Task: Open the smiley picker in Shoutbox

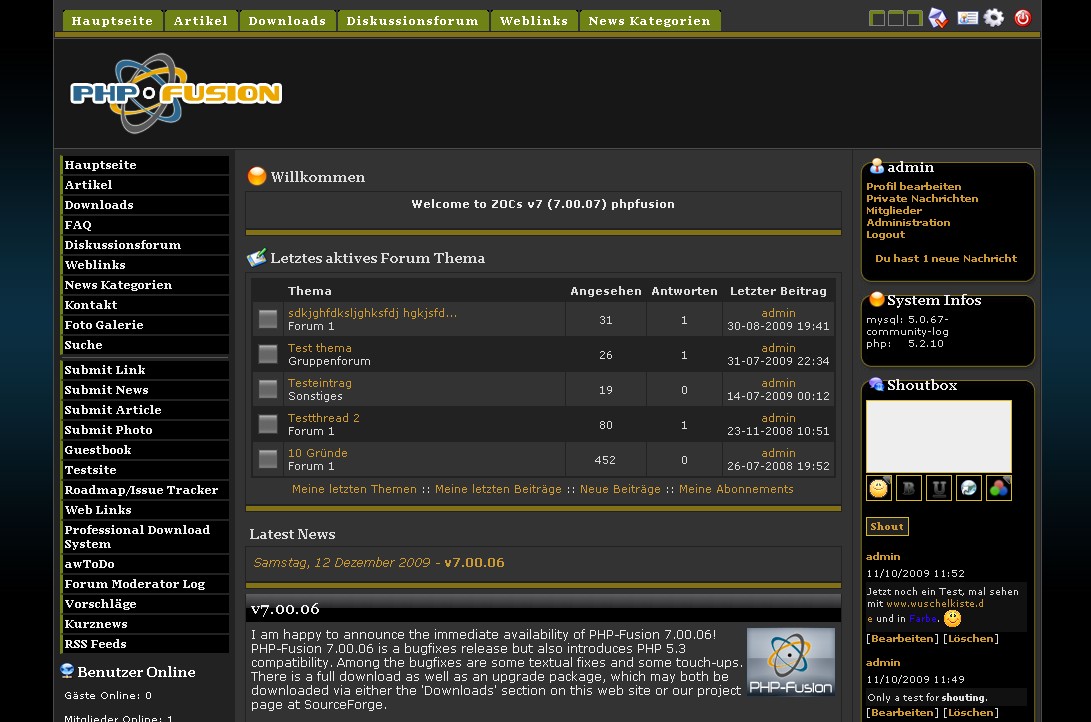Action: pyautogui.click(x=879, y=488)
